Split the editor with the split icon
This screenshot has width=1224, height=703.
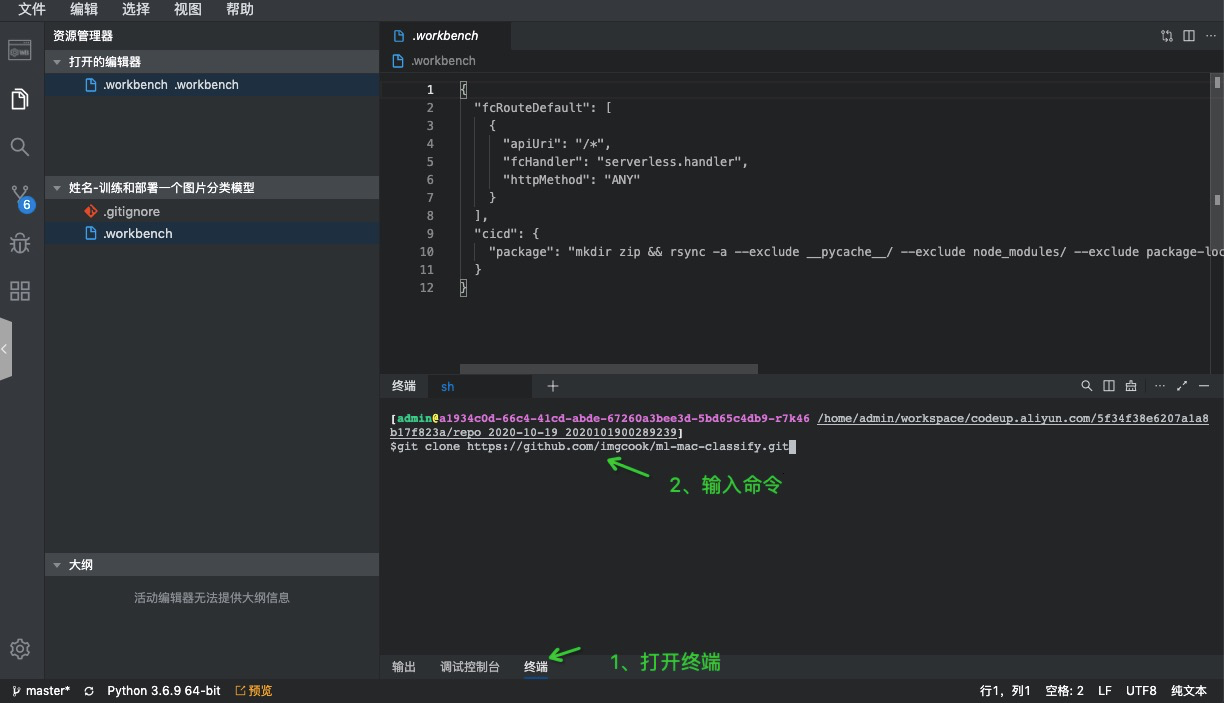point(1189,36)
